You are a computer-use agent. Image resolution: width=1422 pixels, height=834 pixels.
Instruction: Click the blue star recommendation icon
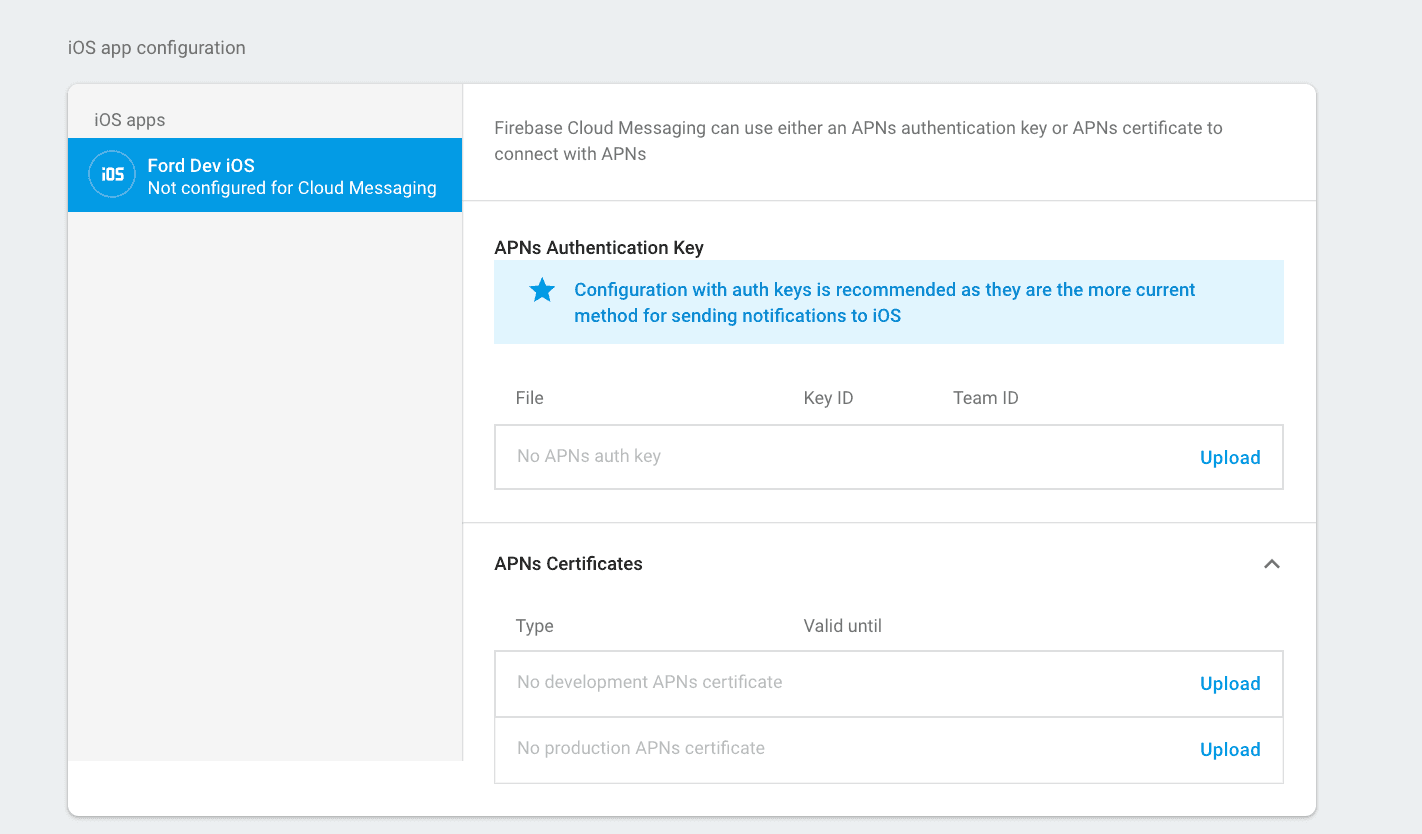coord(542,291)
